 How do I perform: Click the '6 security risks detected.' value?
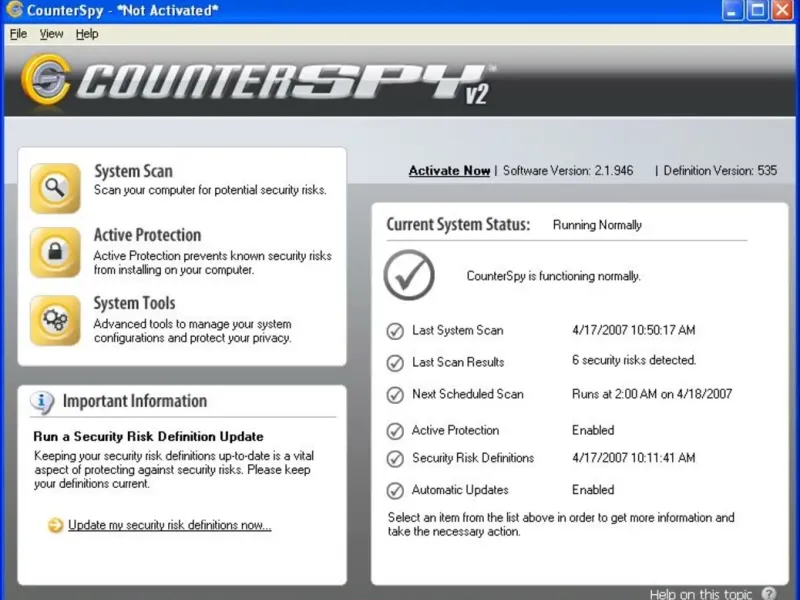634,360
